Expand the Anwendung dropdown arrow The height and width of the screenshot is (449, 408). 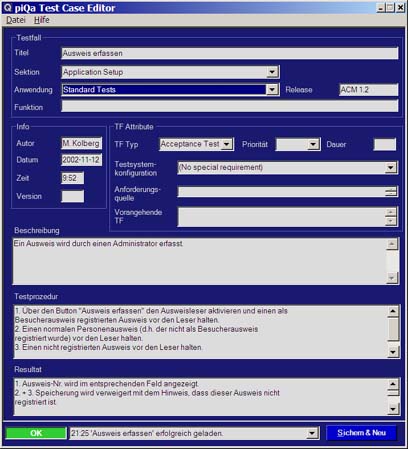click(x=272, y=89)
